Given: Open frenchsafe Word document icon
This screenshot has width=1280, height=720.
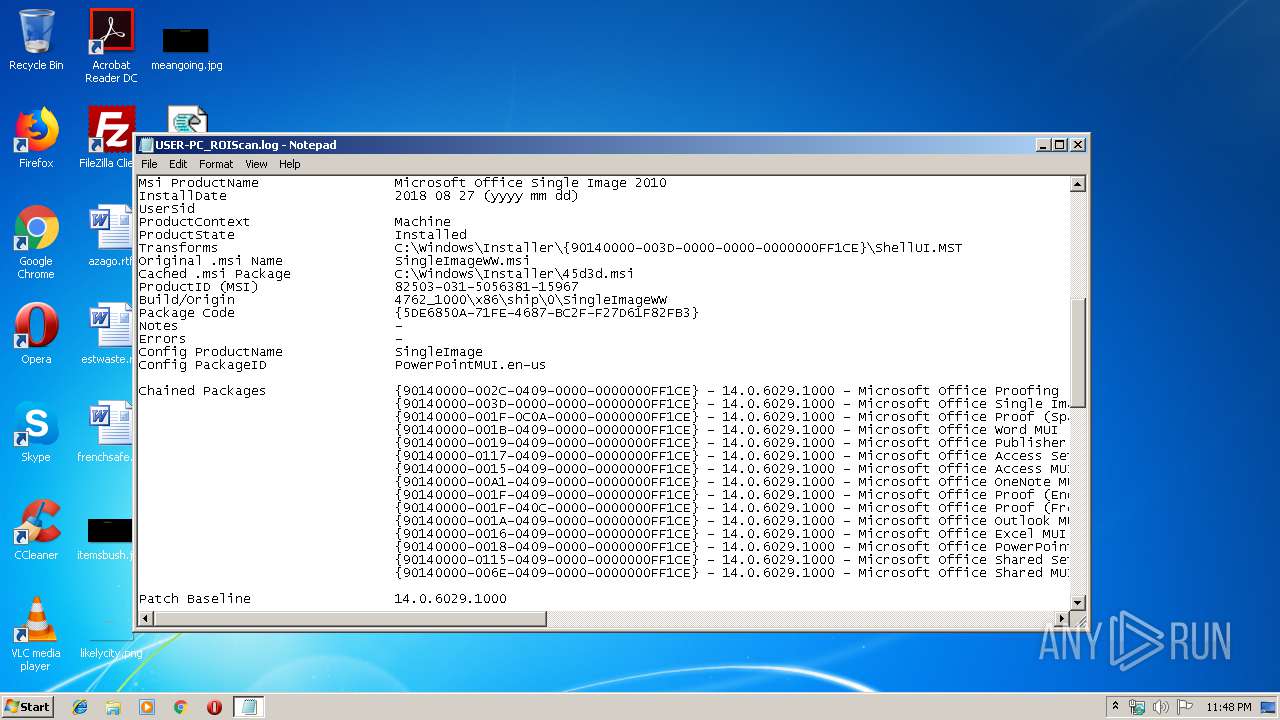Looking at the screenshot, I should pyautogui.click(x=106, y=431).
